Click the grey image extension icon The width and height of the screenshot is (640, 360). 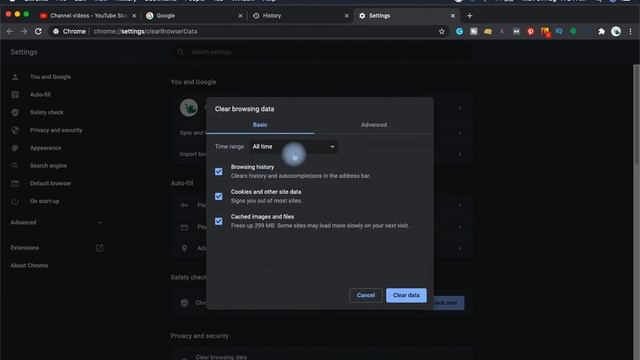[x=473, y=31]
